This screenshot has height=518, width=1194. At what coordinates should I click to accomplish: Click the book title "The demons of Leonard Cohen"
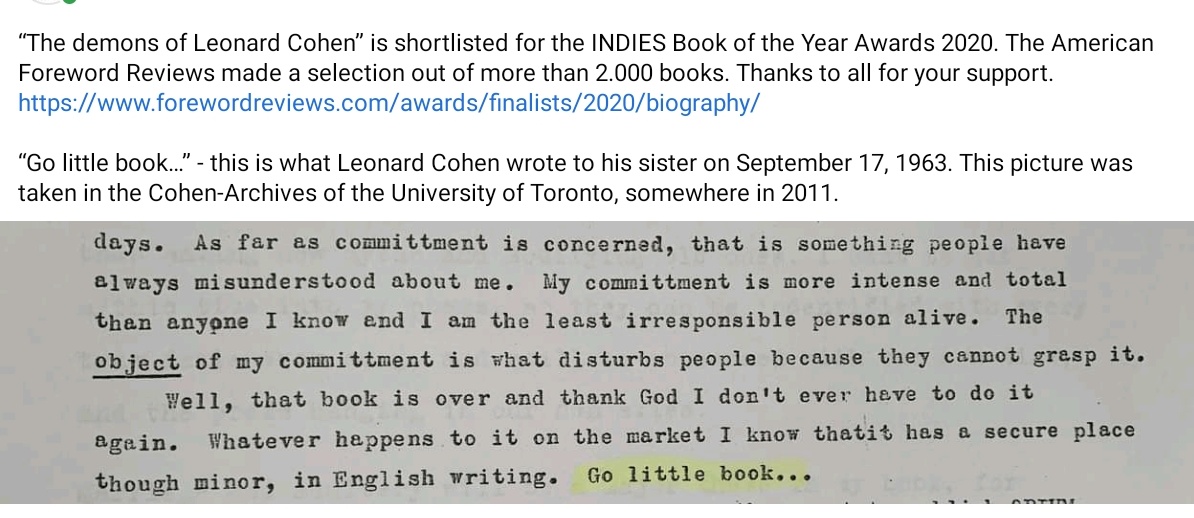(192, 43)
